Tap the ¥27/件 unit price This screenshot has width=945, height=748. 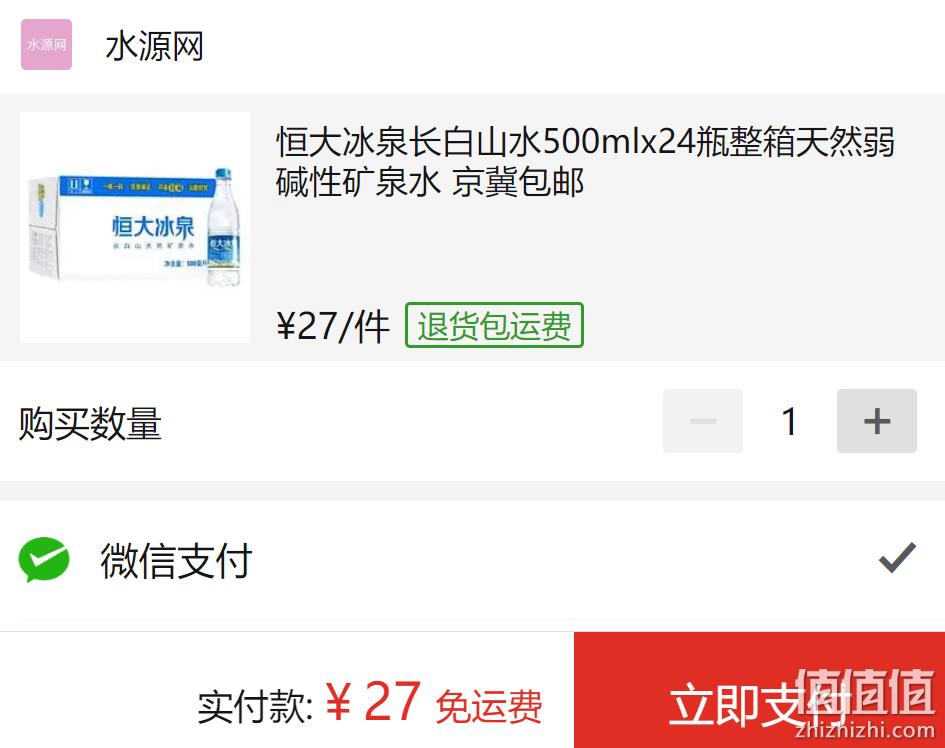pyautogui.click(x=333, y=326)
